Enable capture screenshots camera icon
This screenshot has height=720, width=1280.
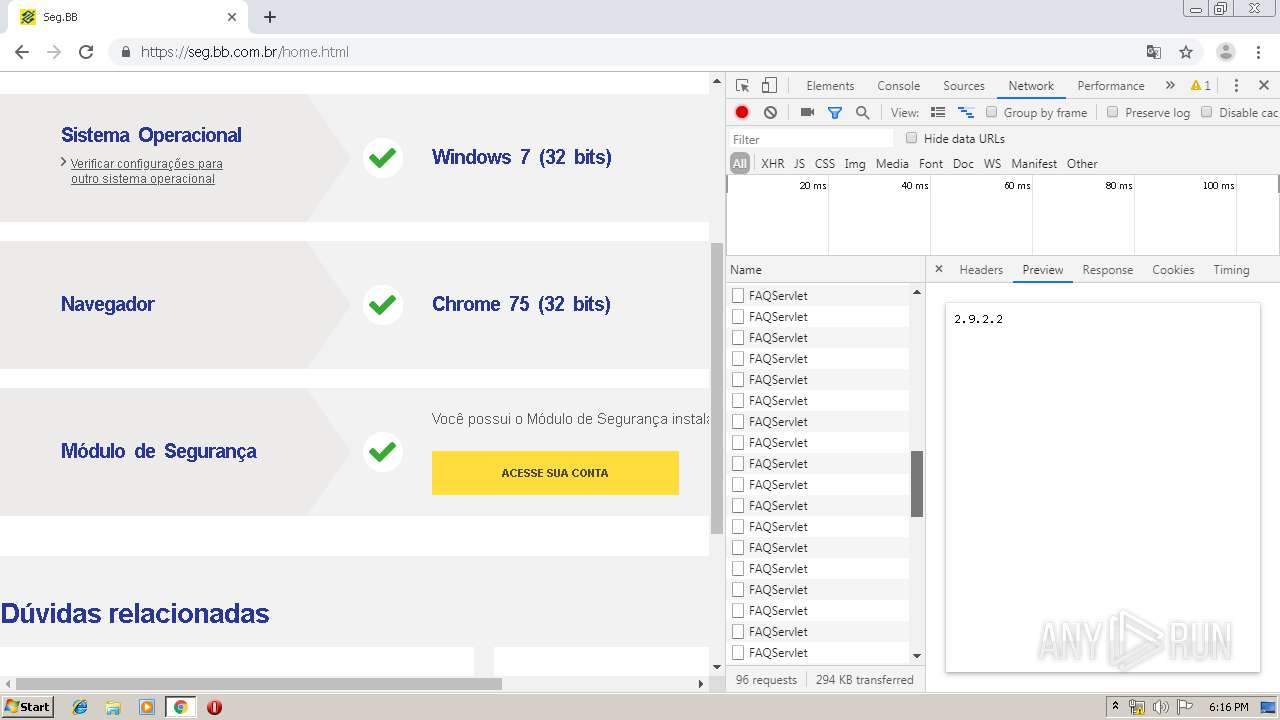(x=807, y=113)
